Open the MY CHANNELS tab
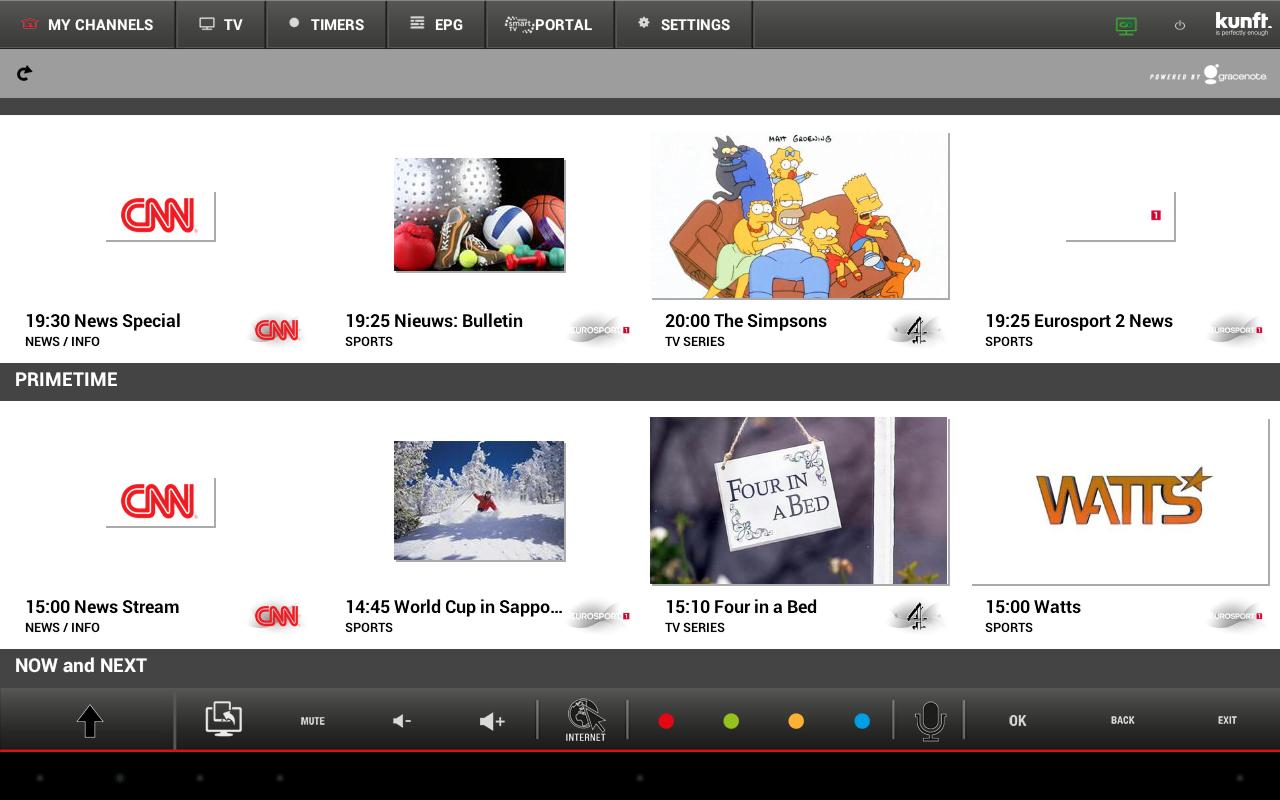This screenshot has width=1280, height=800. [88, 24]
